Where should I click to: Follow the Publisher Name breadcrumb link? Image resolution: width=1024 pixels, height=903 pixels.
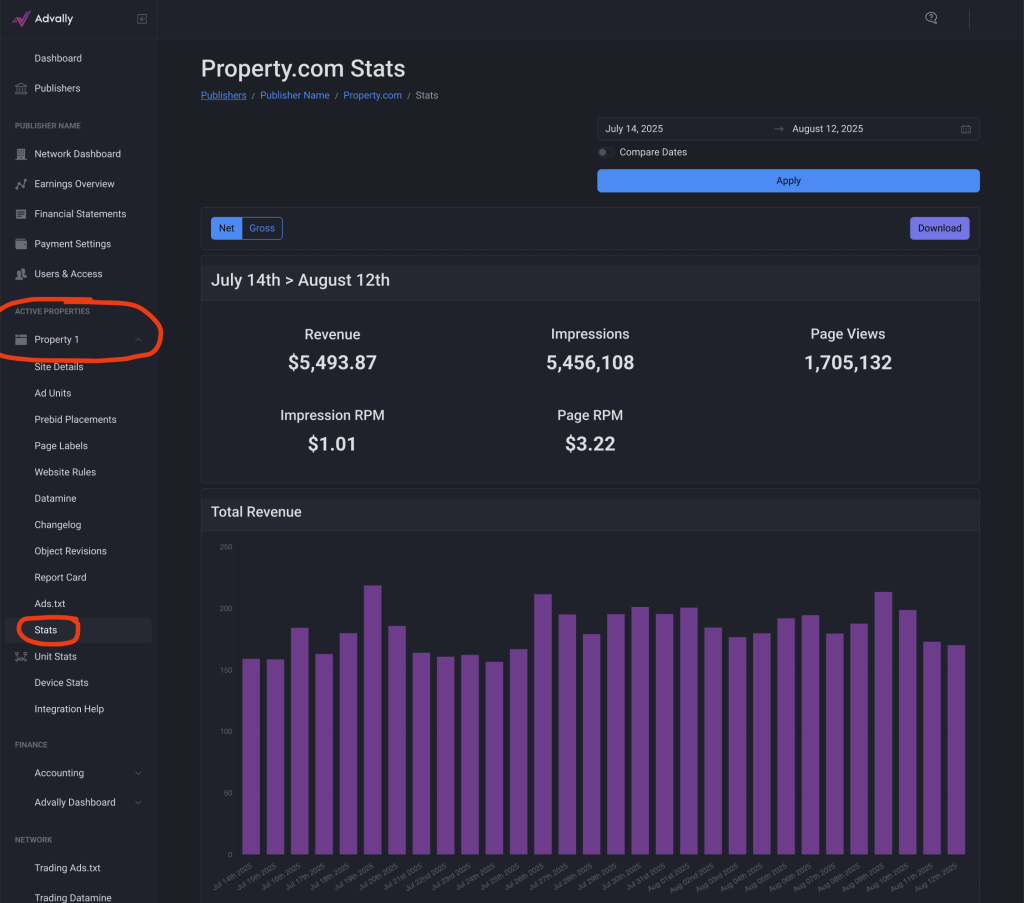(295, 95)
